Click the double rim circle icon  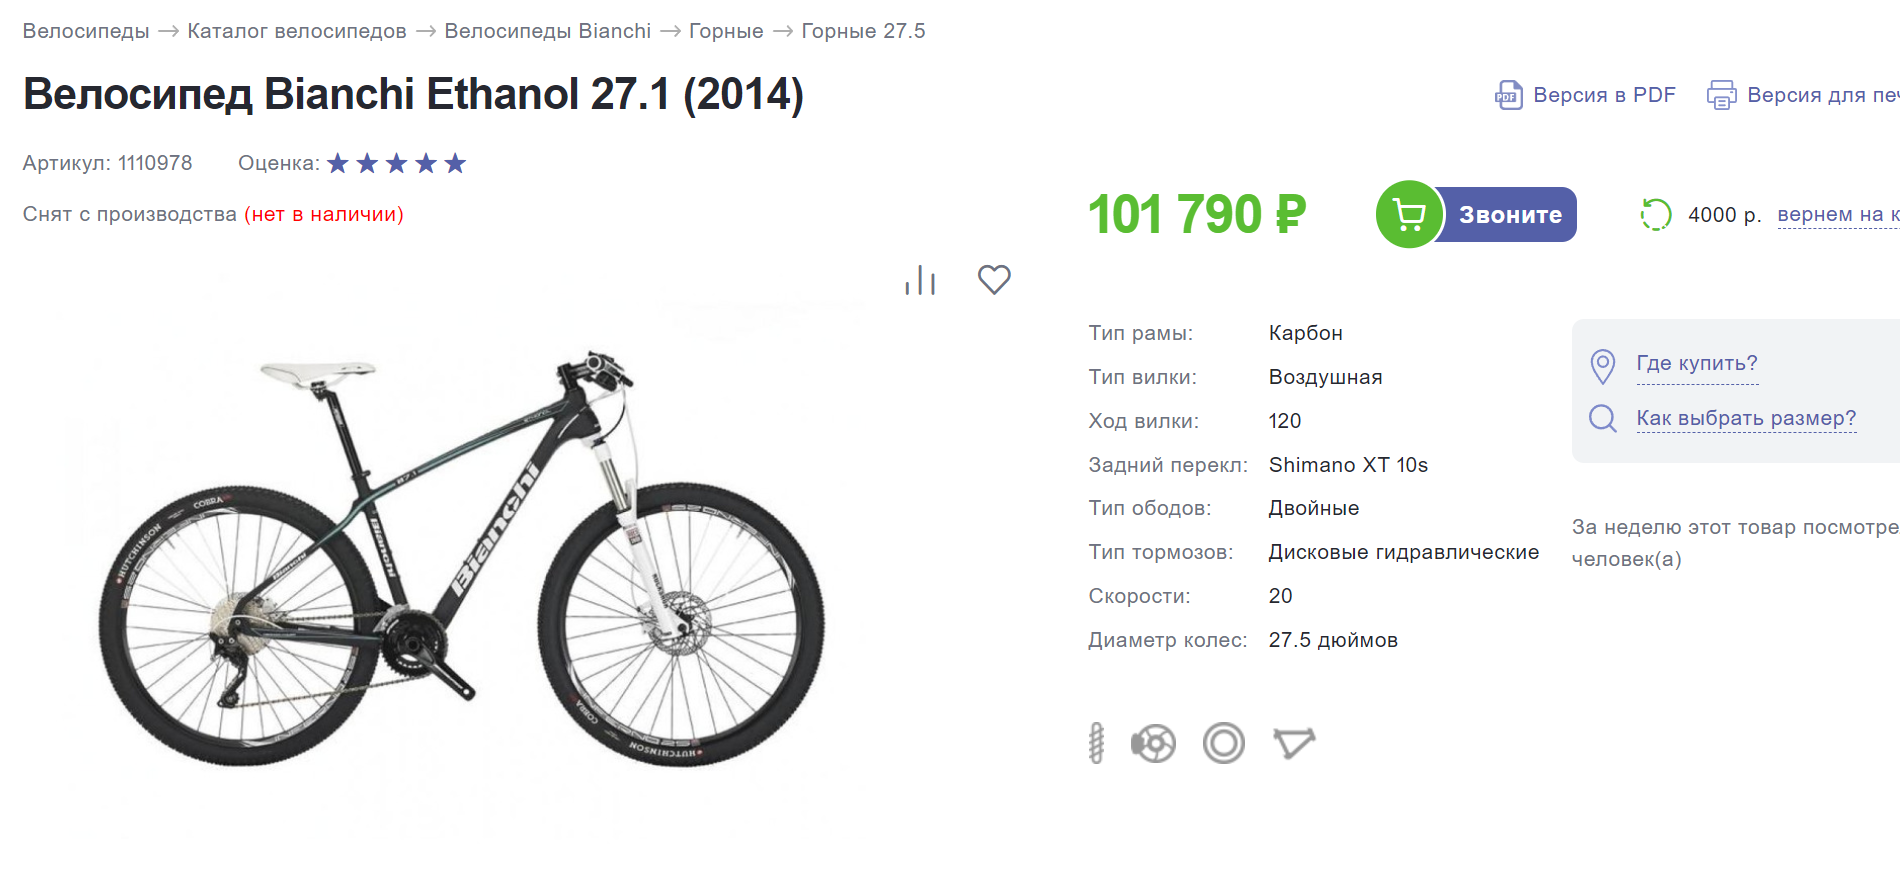point(1224,743)
